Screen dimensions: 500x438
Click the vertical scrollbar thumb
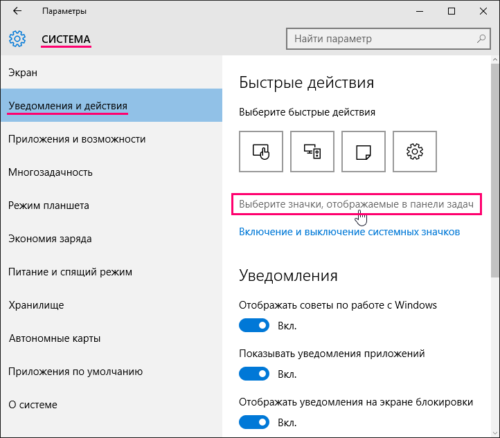point(495,170)
